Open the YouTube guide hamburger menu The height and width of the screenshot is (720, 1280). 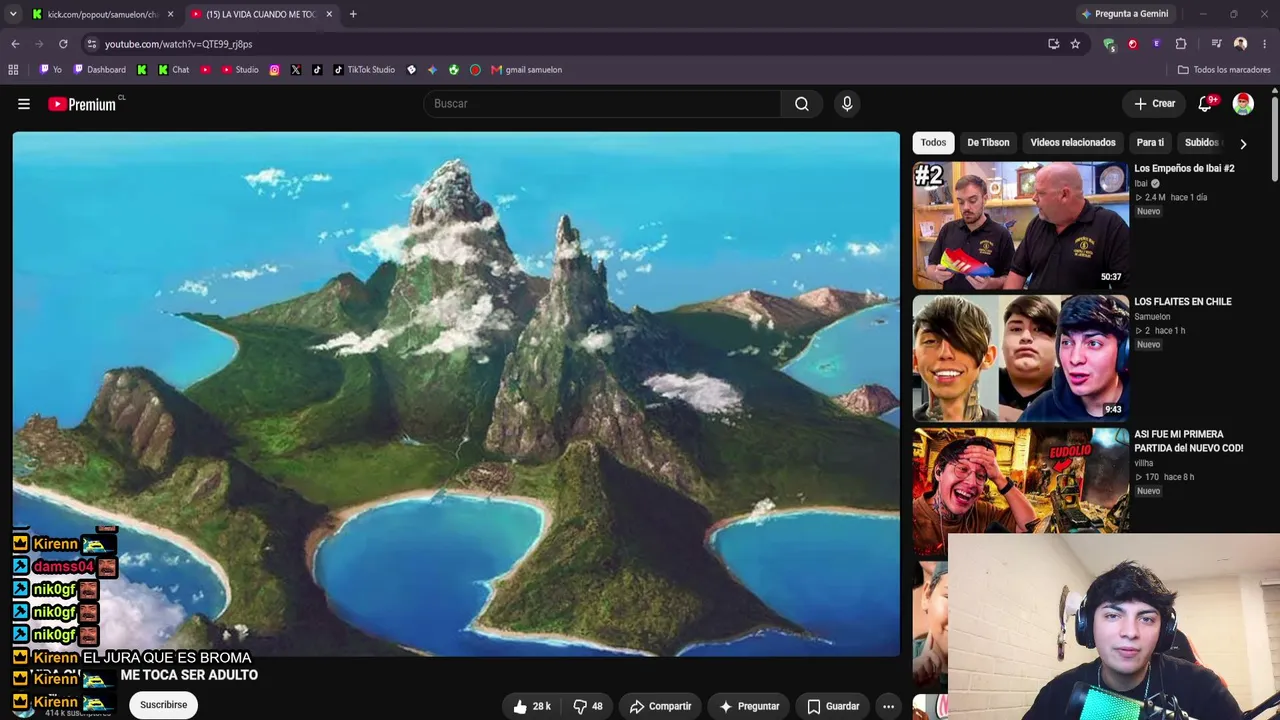click(24, 104)
